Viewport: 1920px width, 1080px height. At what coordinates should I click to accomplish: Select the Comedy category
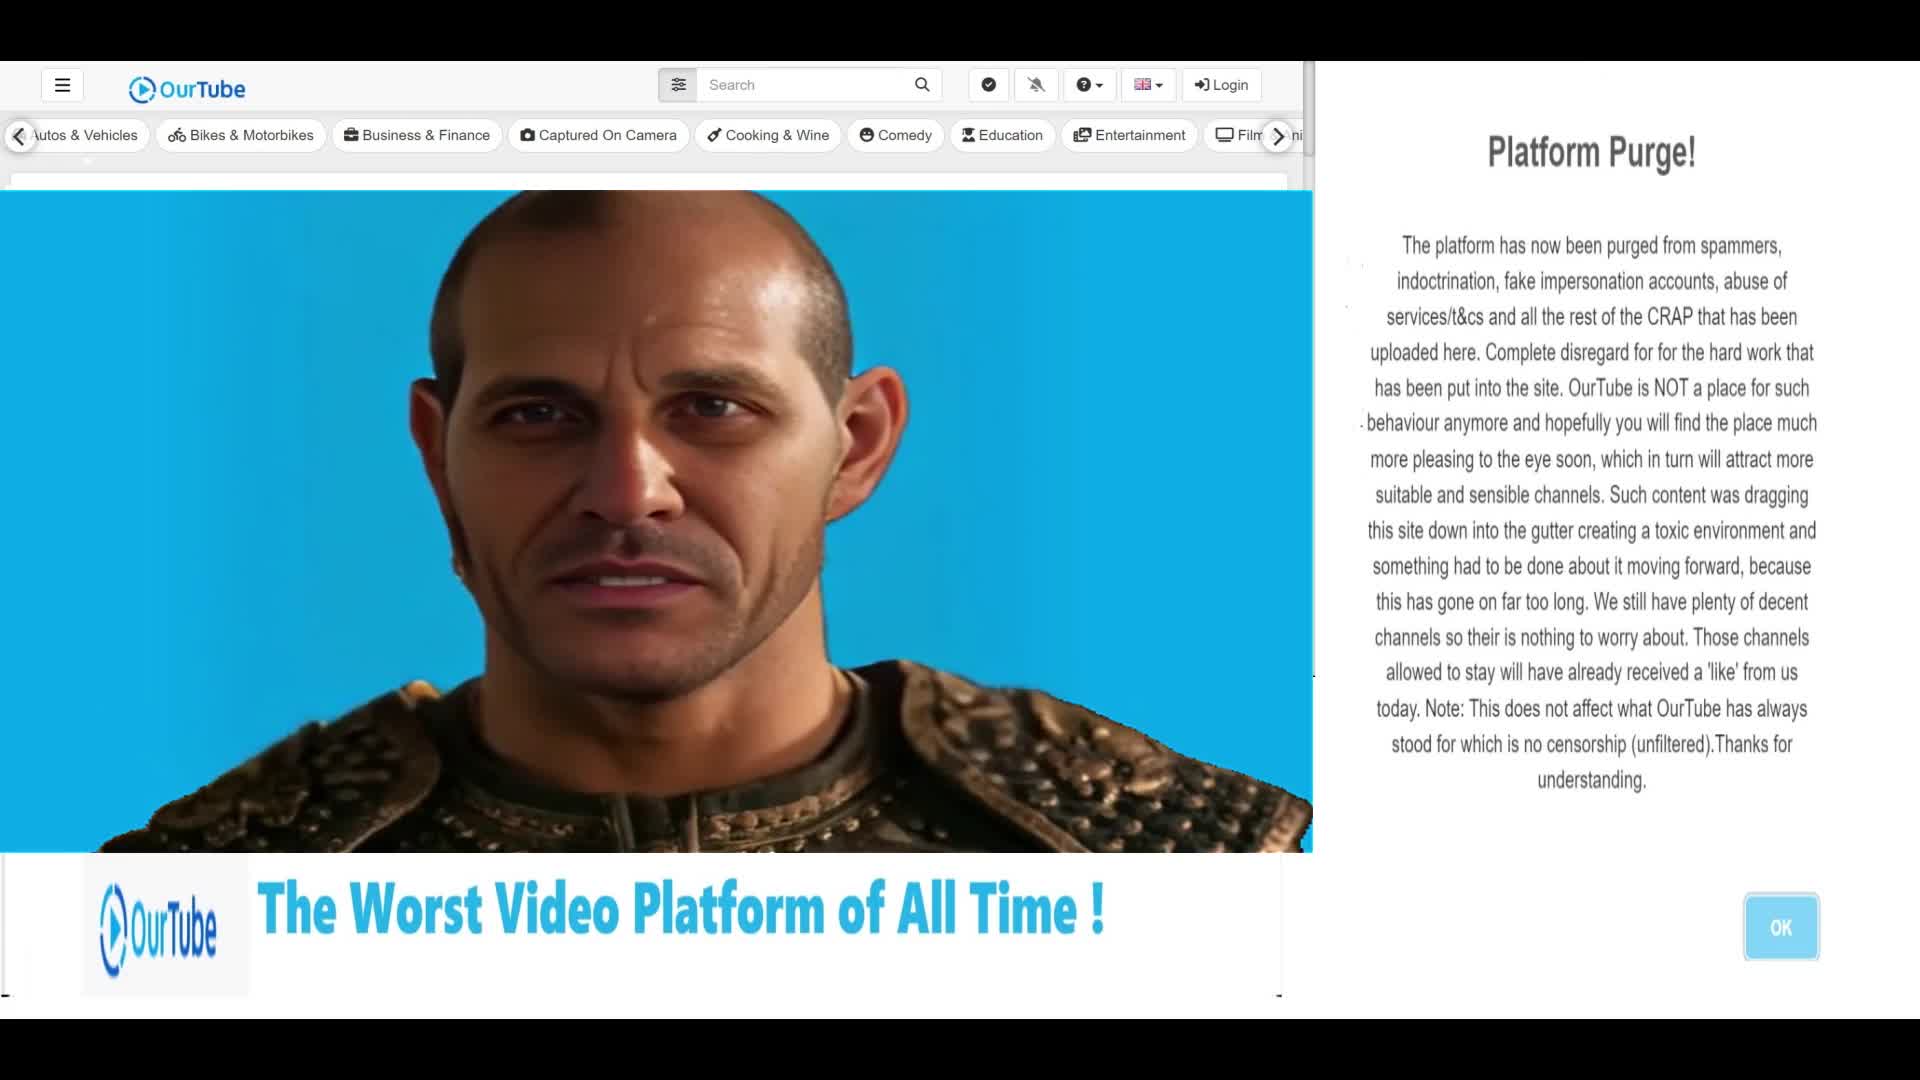(x=895, y=135)
